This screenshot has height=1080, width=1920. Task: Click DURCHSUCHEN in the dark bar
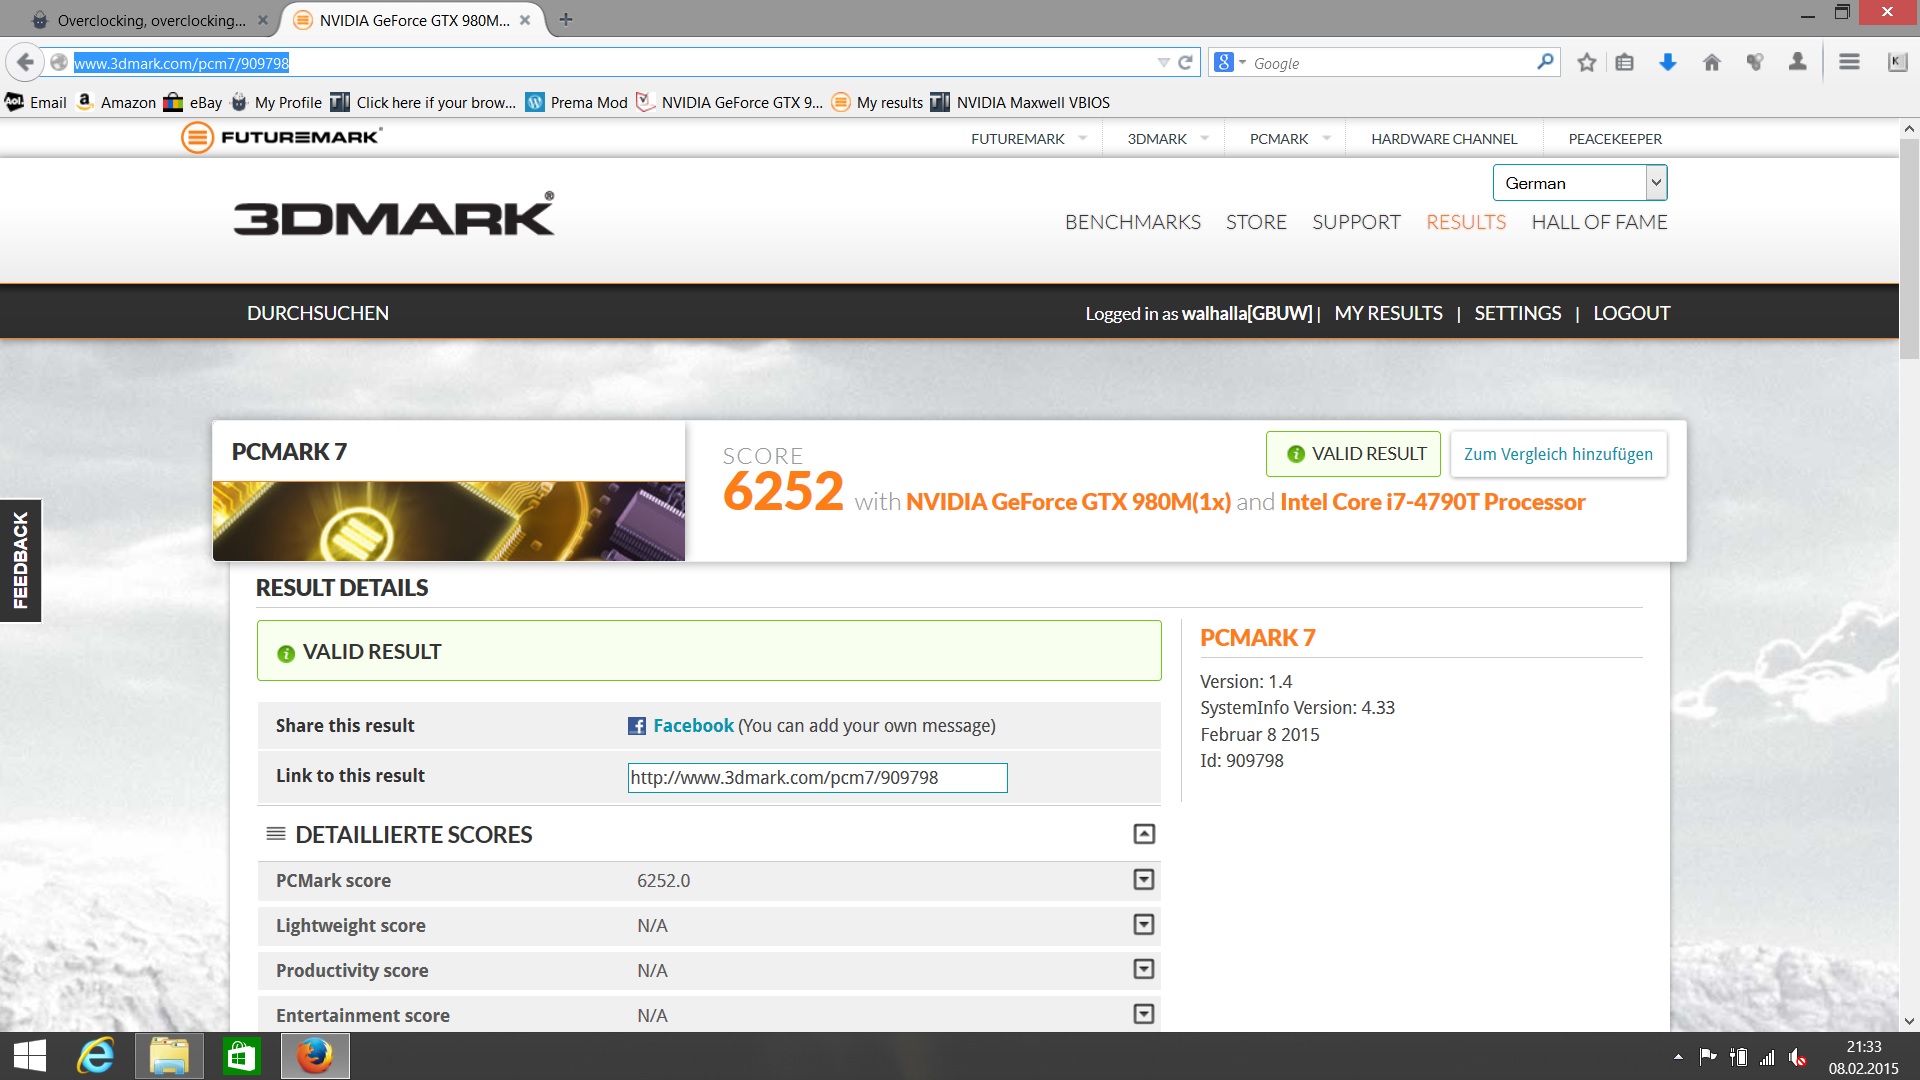pyautogui.click(x=318, y=313)
